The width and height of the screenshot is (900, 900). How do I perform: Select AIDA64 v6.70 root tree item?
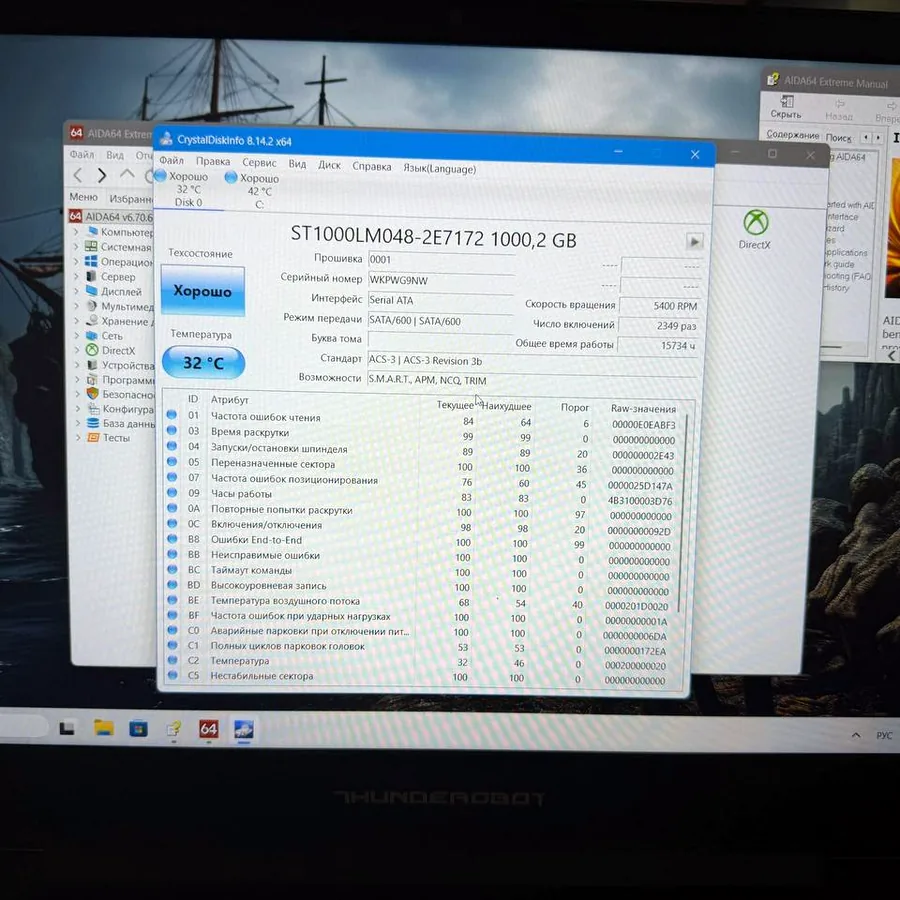[x=111, y=217]
